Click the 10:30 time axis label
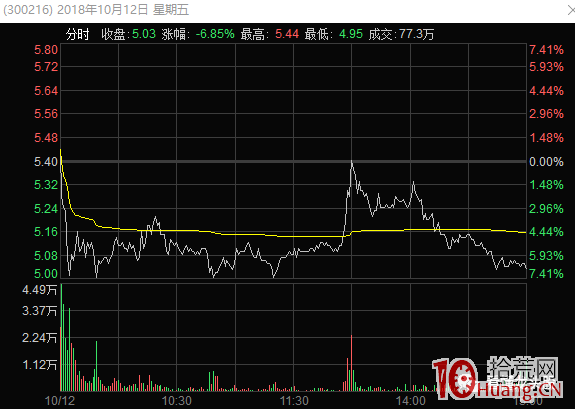Viewport: 575px width, 409px height. (177, 401)
